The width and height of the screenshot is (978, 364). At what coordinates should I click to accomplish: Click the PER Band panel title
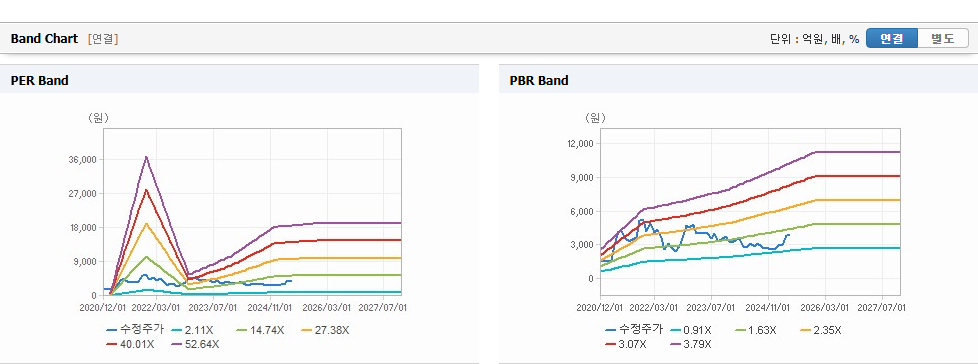pos(39,80)
